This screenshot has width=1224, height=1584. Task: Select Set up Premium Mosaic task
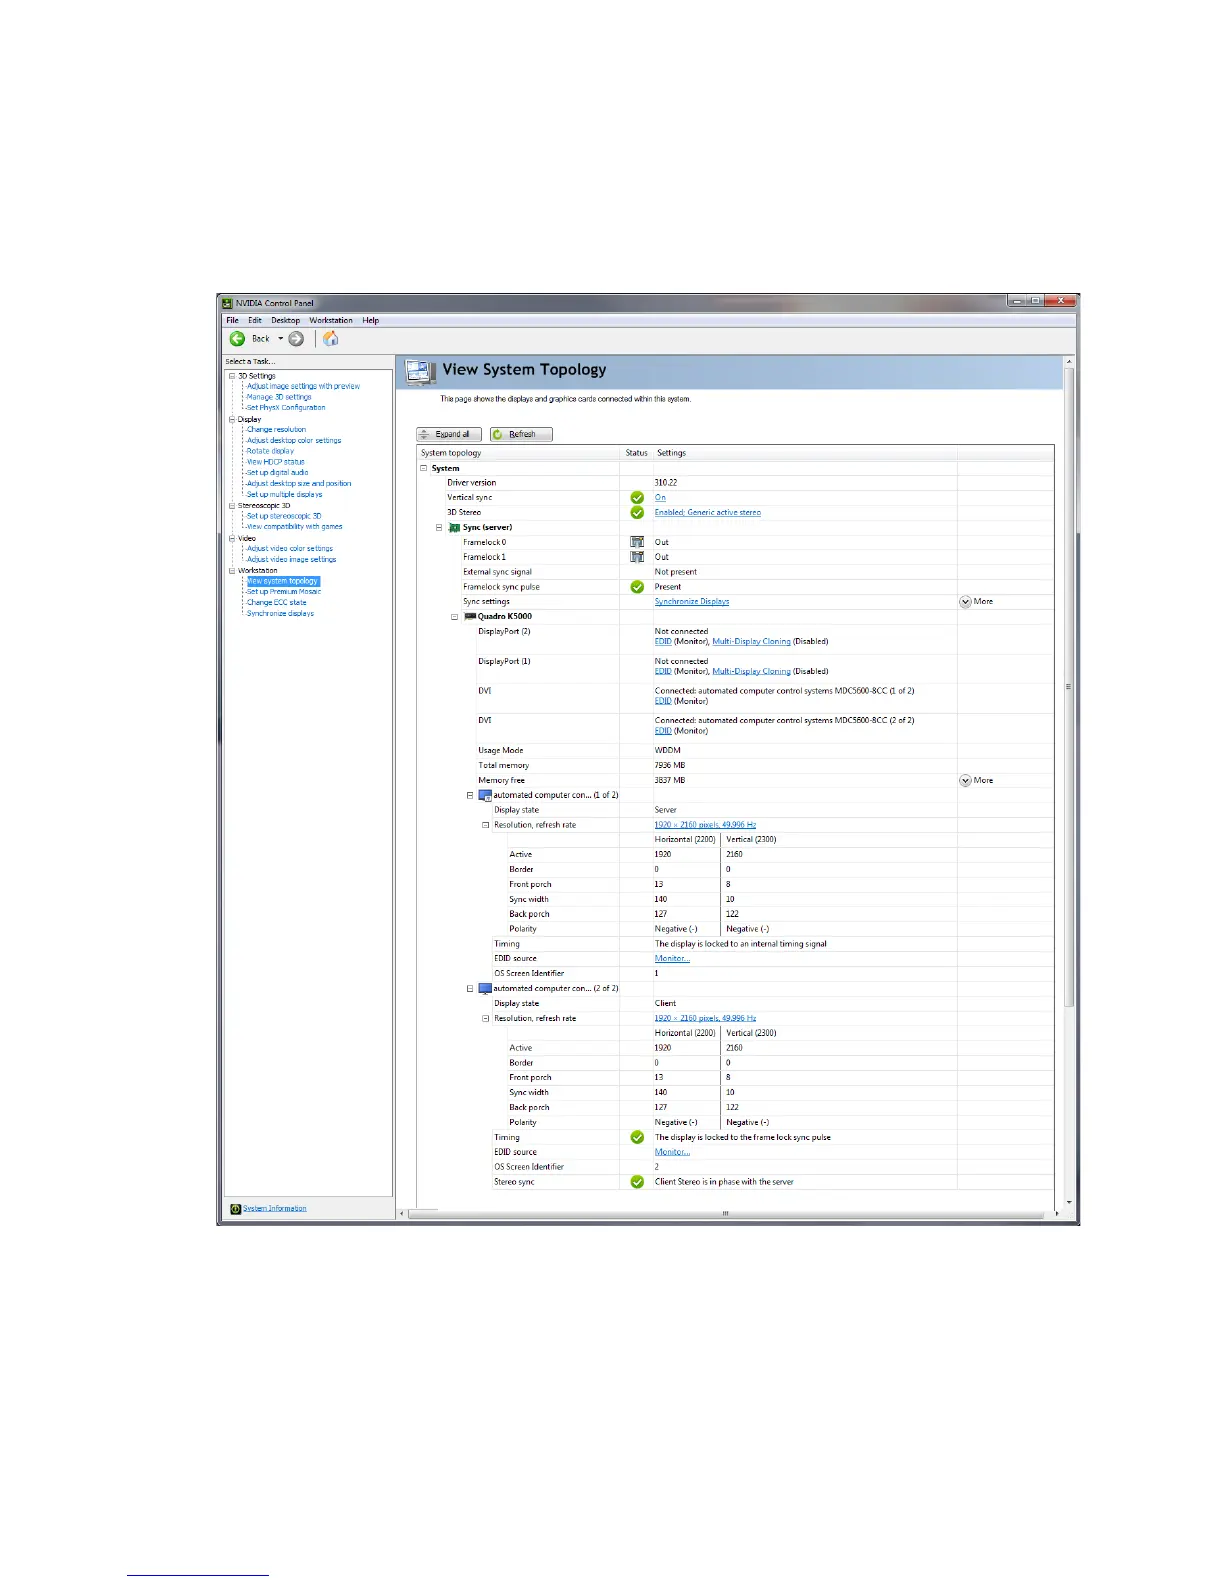click(284, 592)
